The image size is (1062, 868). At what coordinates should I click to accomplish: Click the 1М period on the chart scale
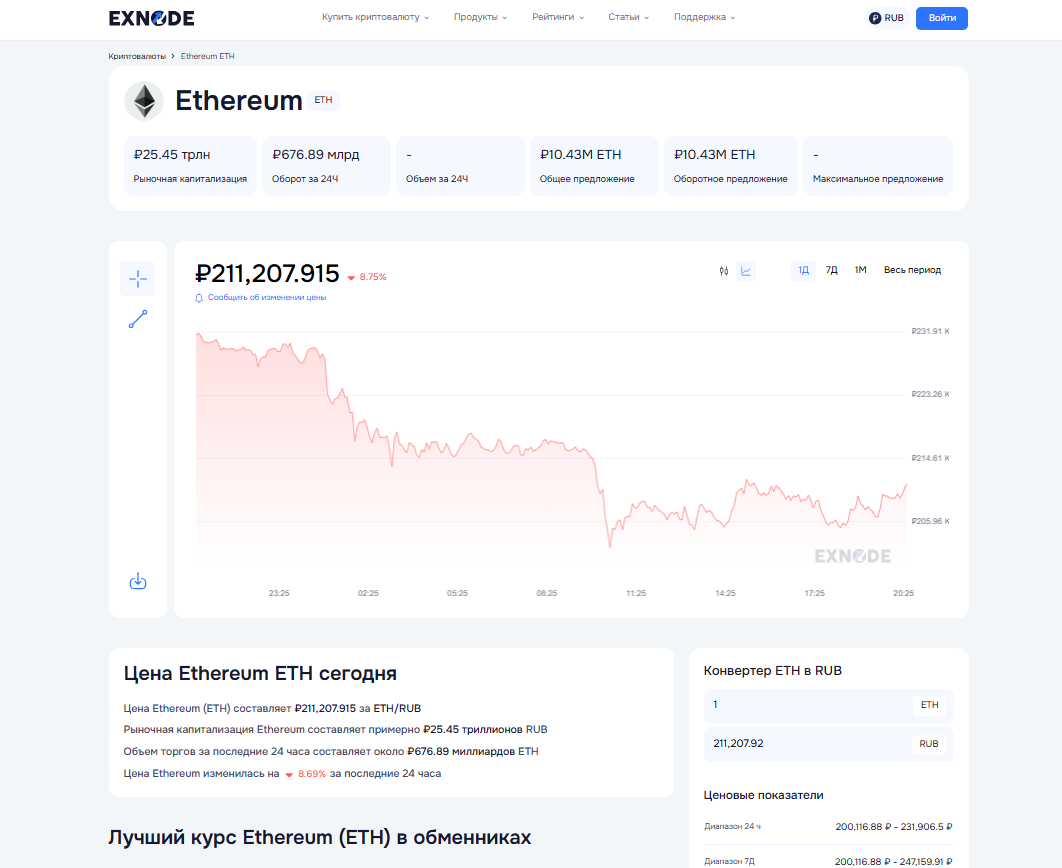click(859, 270)
